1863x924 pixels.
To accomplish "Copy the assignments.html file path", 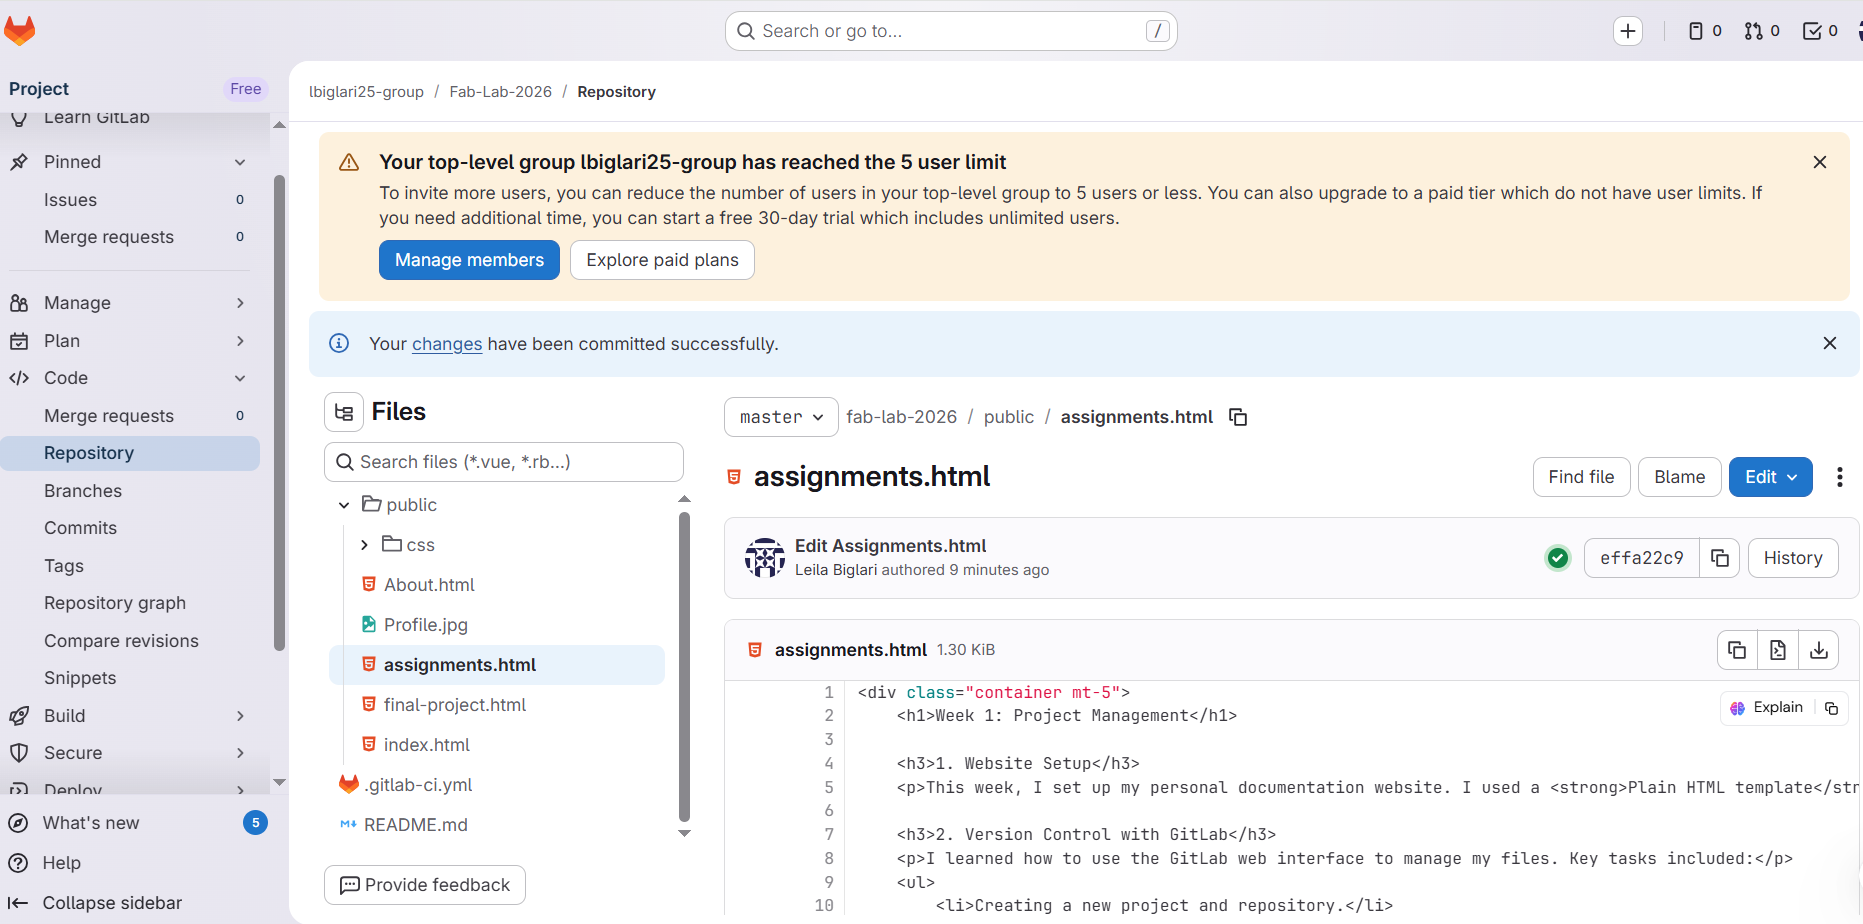I will (1238, 417).
